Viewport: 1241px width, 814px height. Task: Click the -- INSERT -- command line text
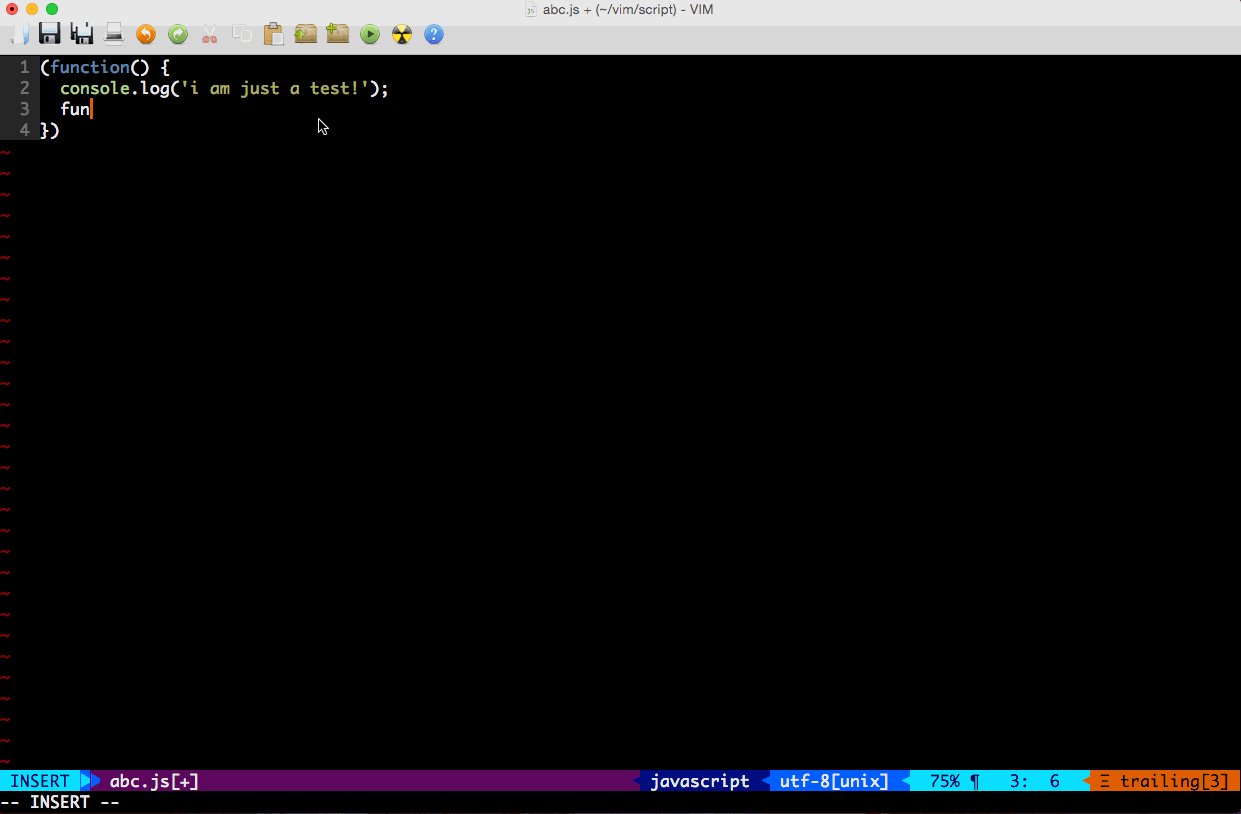[x=60, y=802]
